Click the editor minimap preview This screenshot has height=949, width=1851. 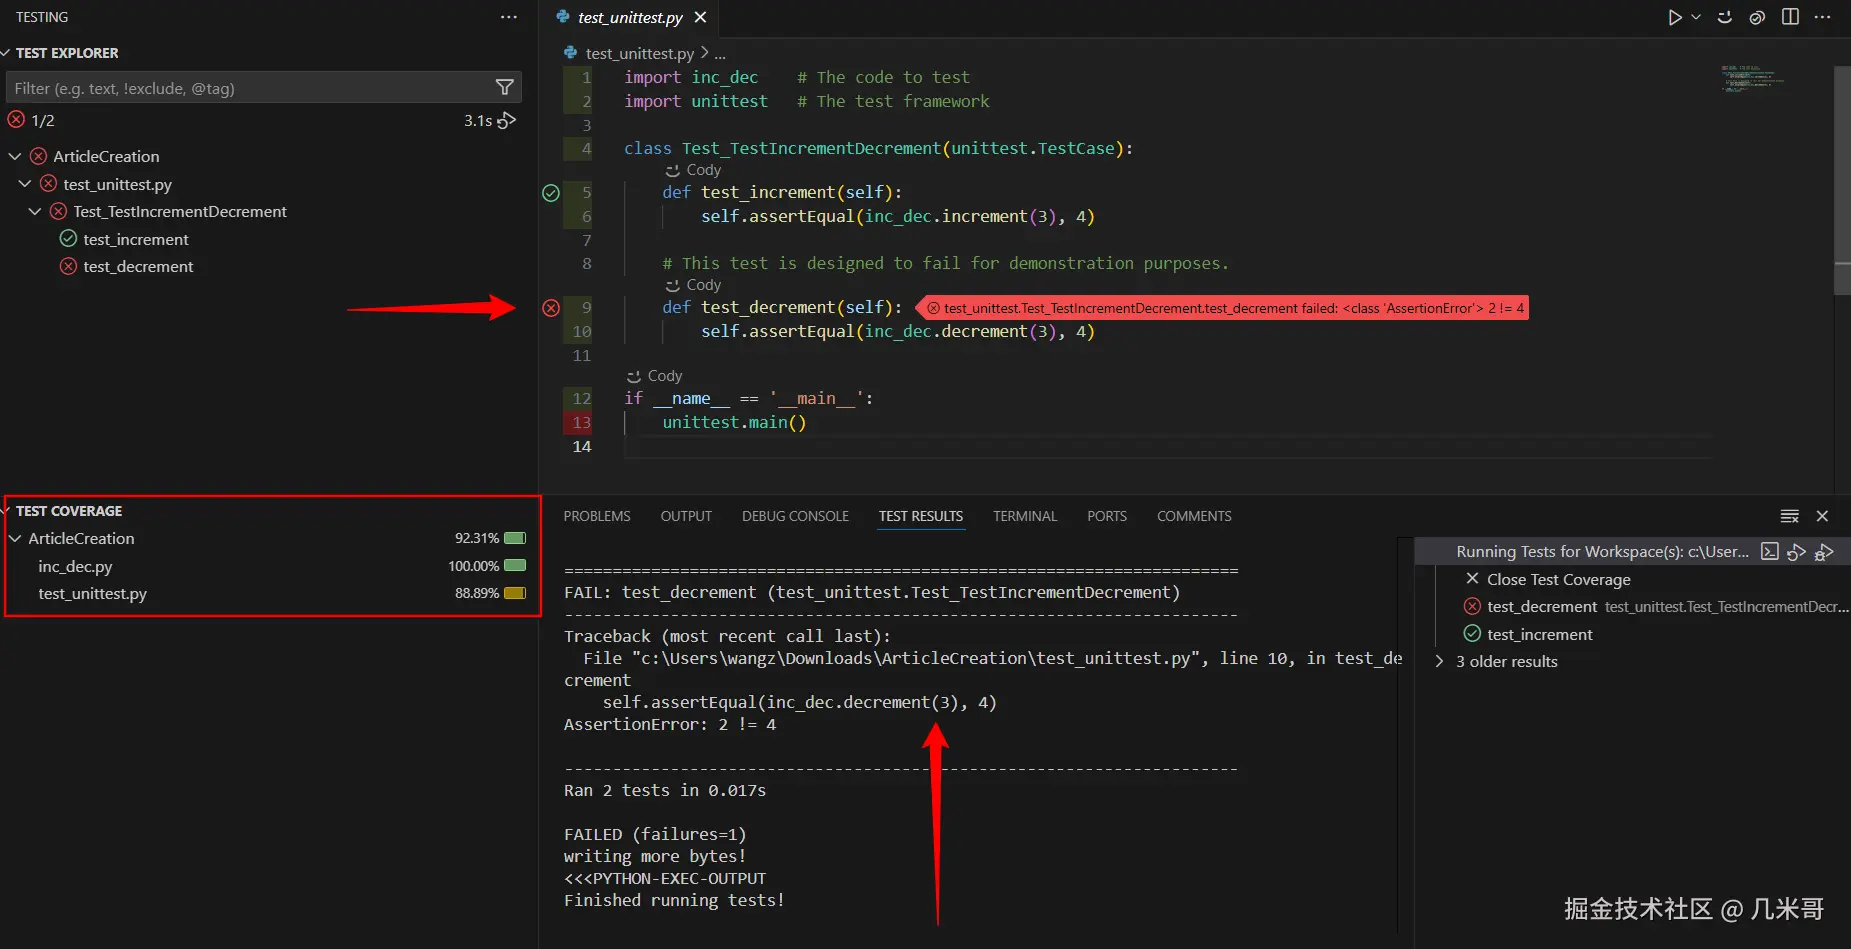1752,78
